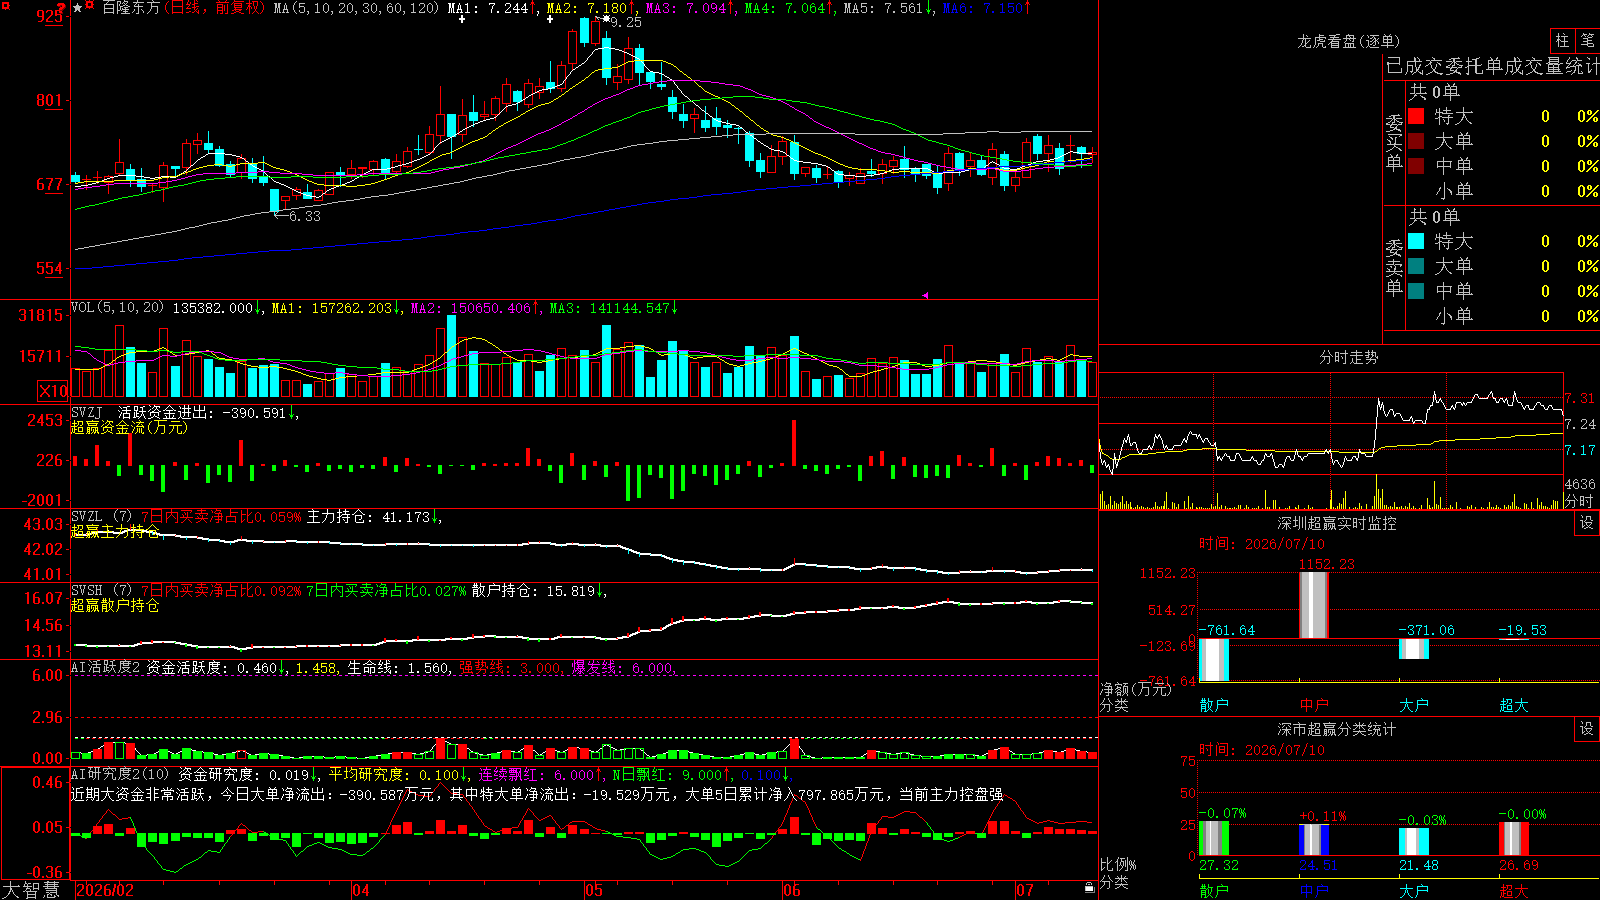Image resolution: width=1600 pixels, height=900 pixels.
Task: Click 7.31 price on intraday chart axis
Action: 1580,398
